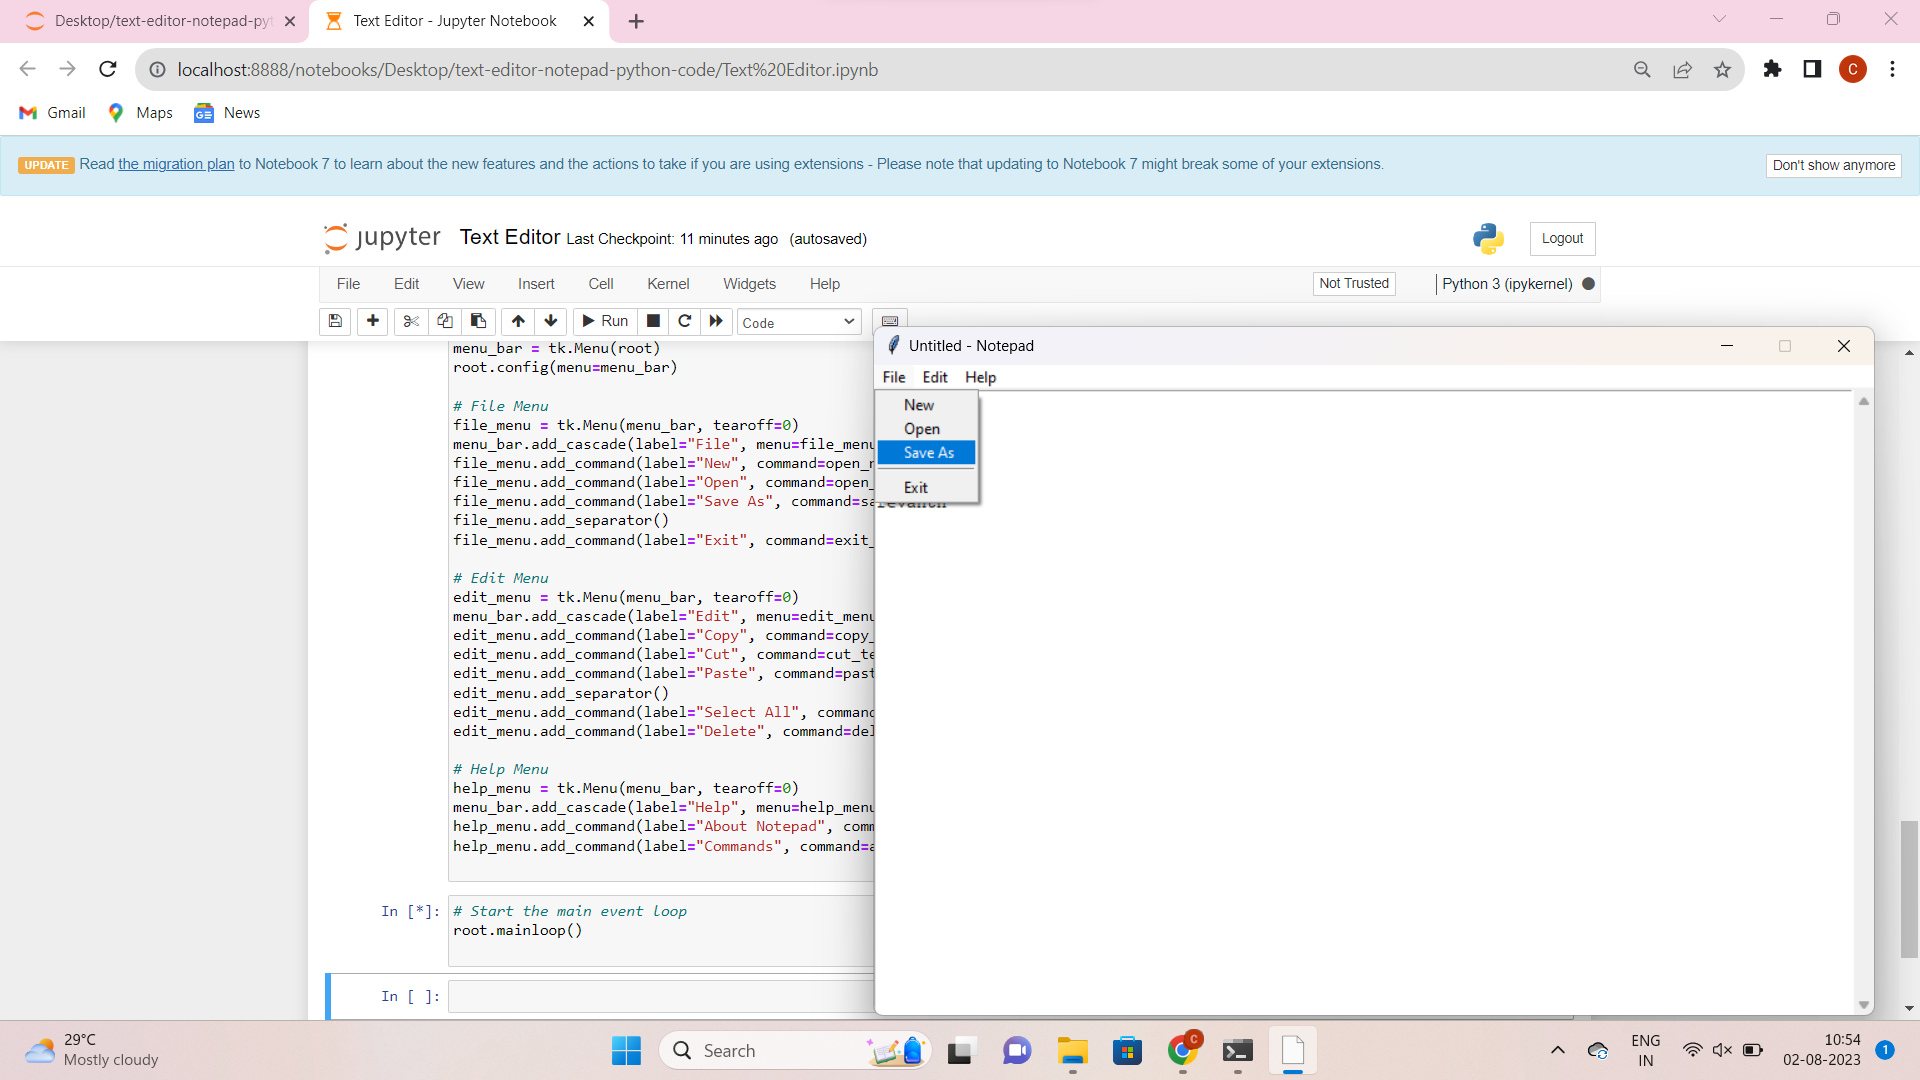Viewport: 1920px width, 1080px height.
Task: Restart the kernel icon
Action: [x=685, y=321]
